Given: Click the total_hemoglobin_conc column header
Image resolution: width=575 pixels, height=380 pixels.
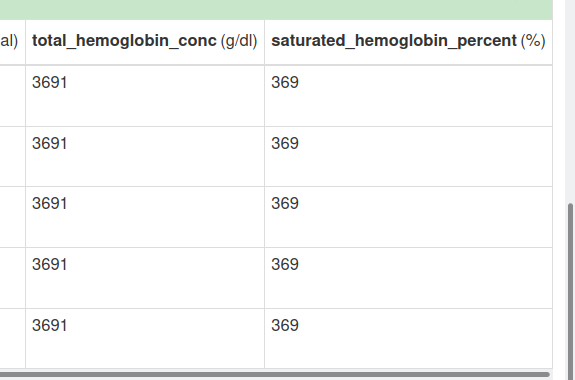Looking at the screenshot, I should [145, 42].
